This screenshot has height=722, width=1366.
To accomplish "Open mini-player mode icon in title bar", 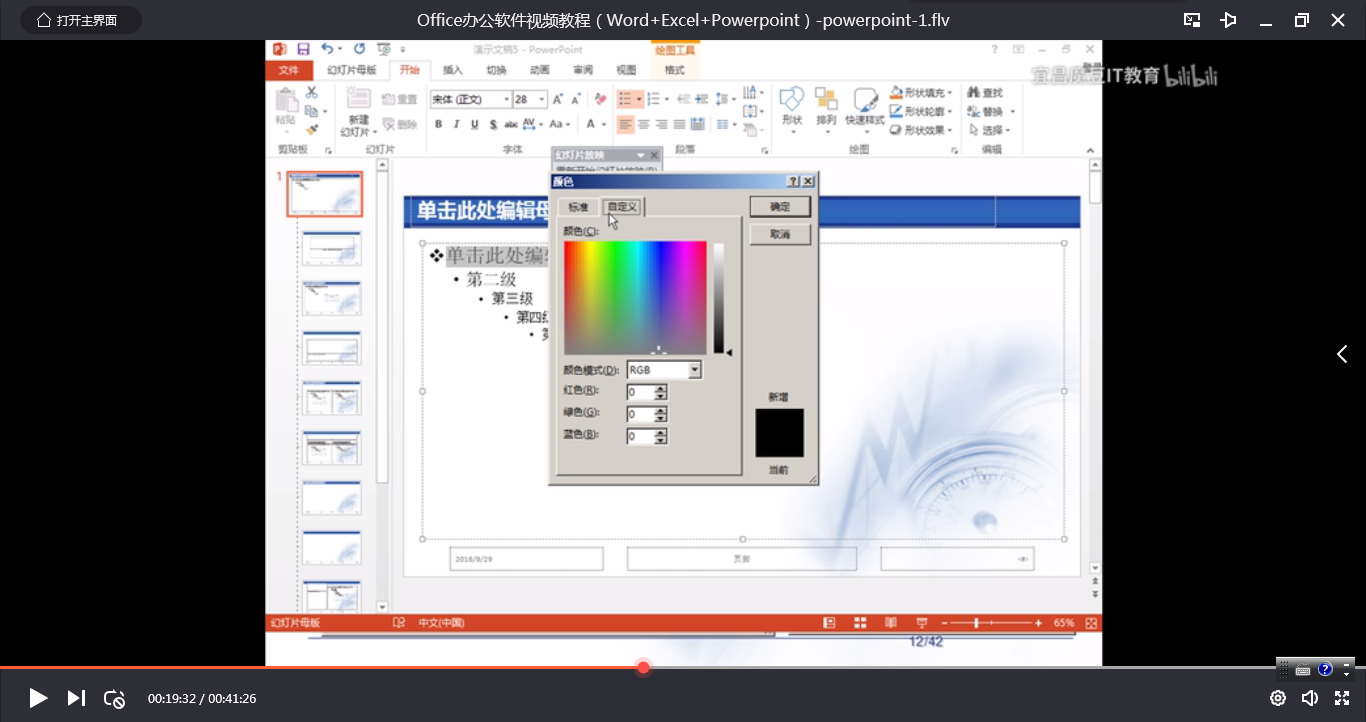I will (1192, 20).
